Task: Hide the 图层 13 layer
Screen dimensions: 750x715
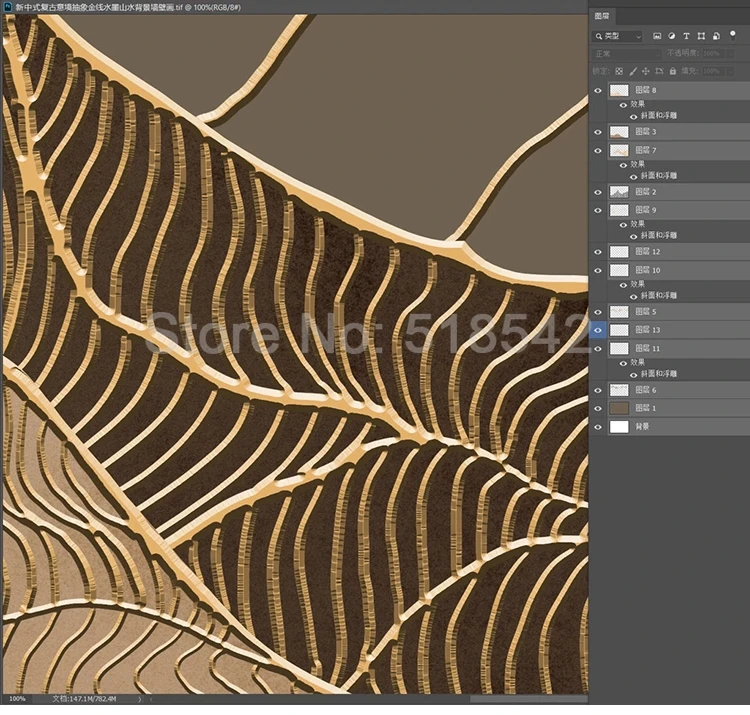Action: click(598, 329)
